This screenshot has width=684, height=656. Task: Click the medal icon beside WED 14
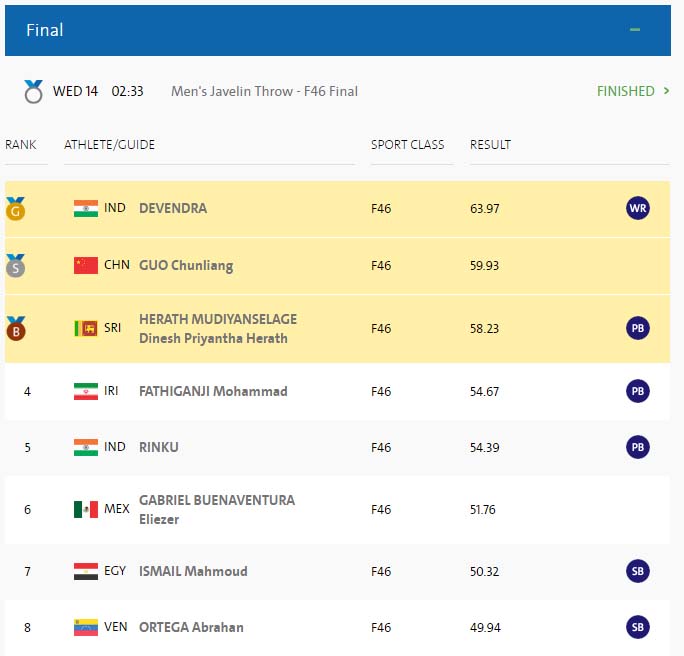[34, 92]
